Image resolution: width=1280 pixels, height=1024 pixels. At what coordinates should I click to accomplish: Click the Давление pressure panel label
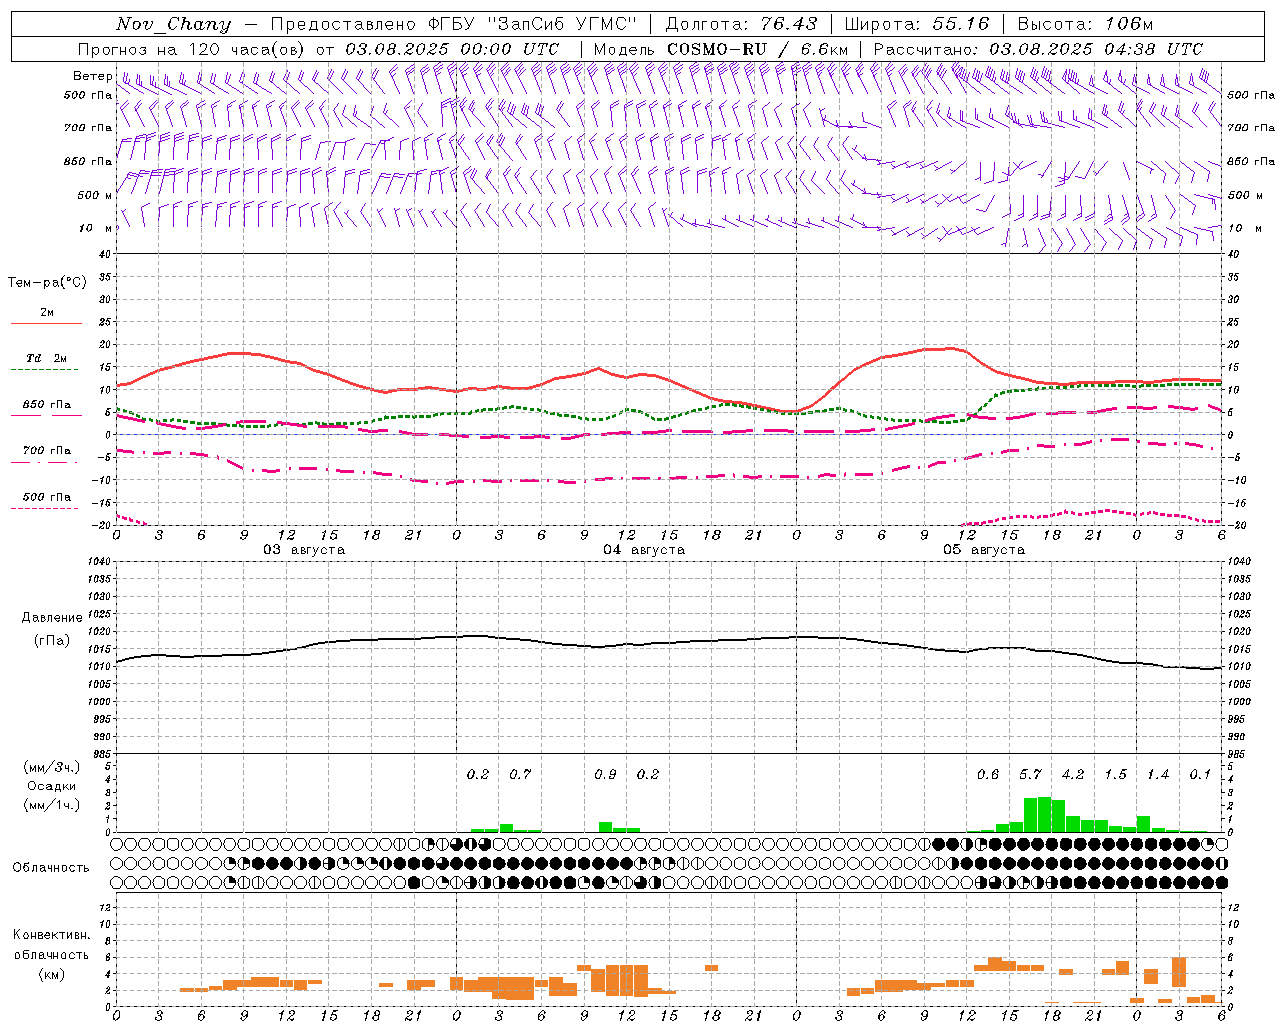[52, 618]
